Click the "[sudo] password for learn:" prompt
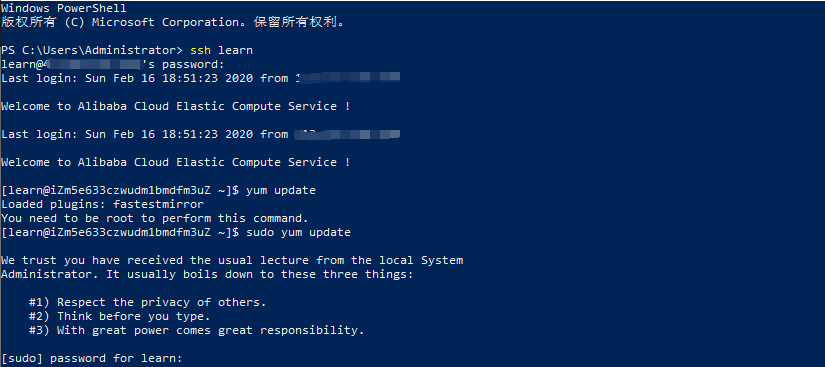This screenshot has width=825, height=367. click(92, 359)
